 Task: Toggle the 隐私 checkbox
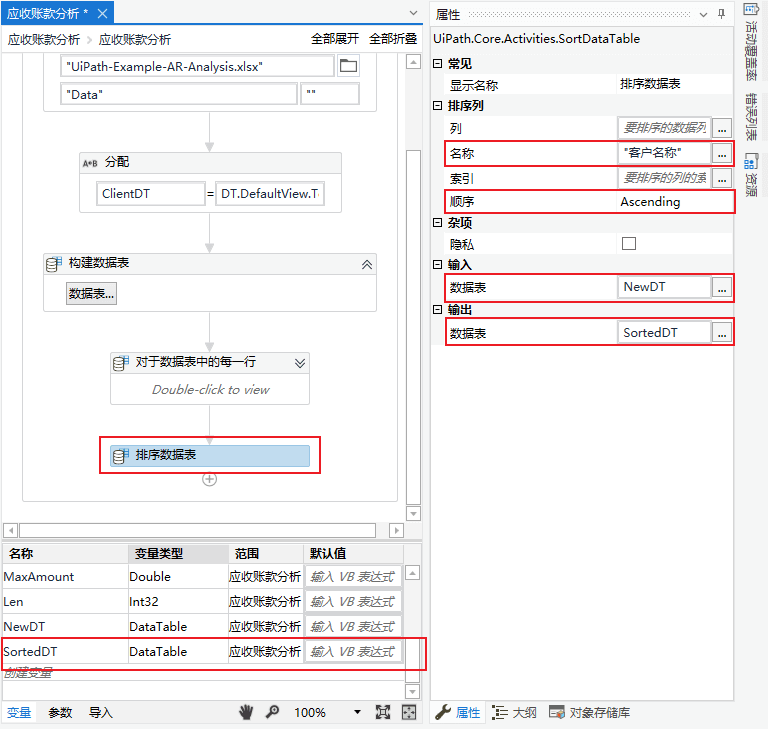629,243
